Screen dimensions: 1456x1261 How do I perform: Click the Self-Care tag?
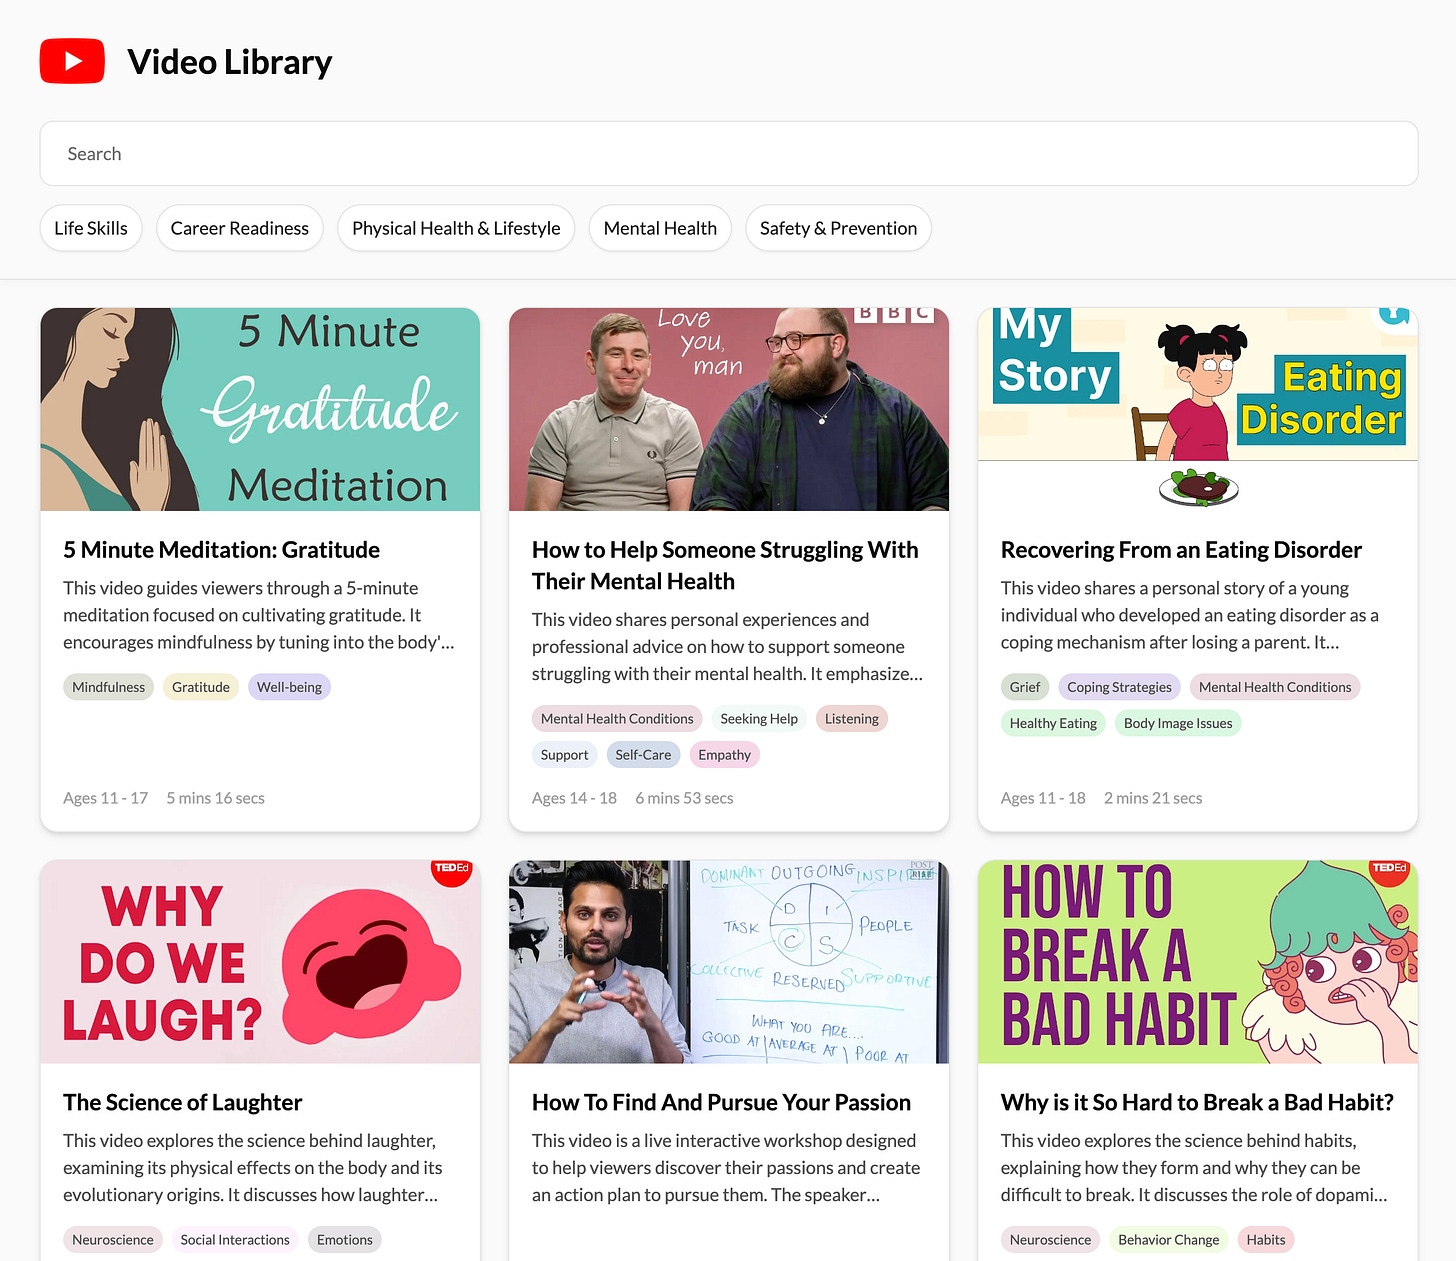point(643,755)
